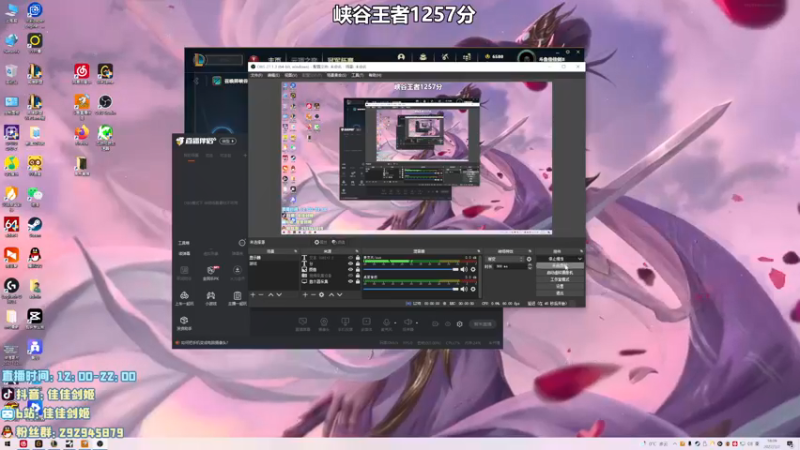The height and width of the screenshot is (450, 800).
Task: Pop out the 场景 dock using its header icon
Action: (295, 252)
